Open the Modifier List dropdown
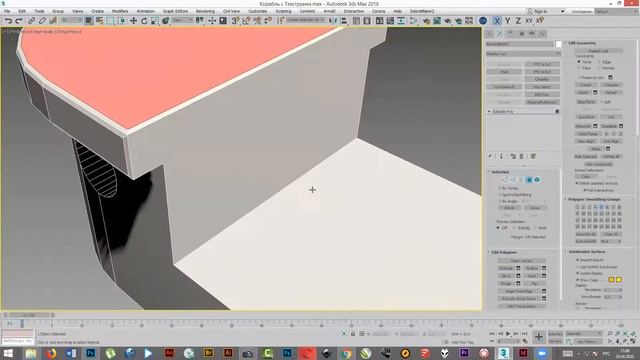Screen dimensions: 640x360 coord(523,53)
